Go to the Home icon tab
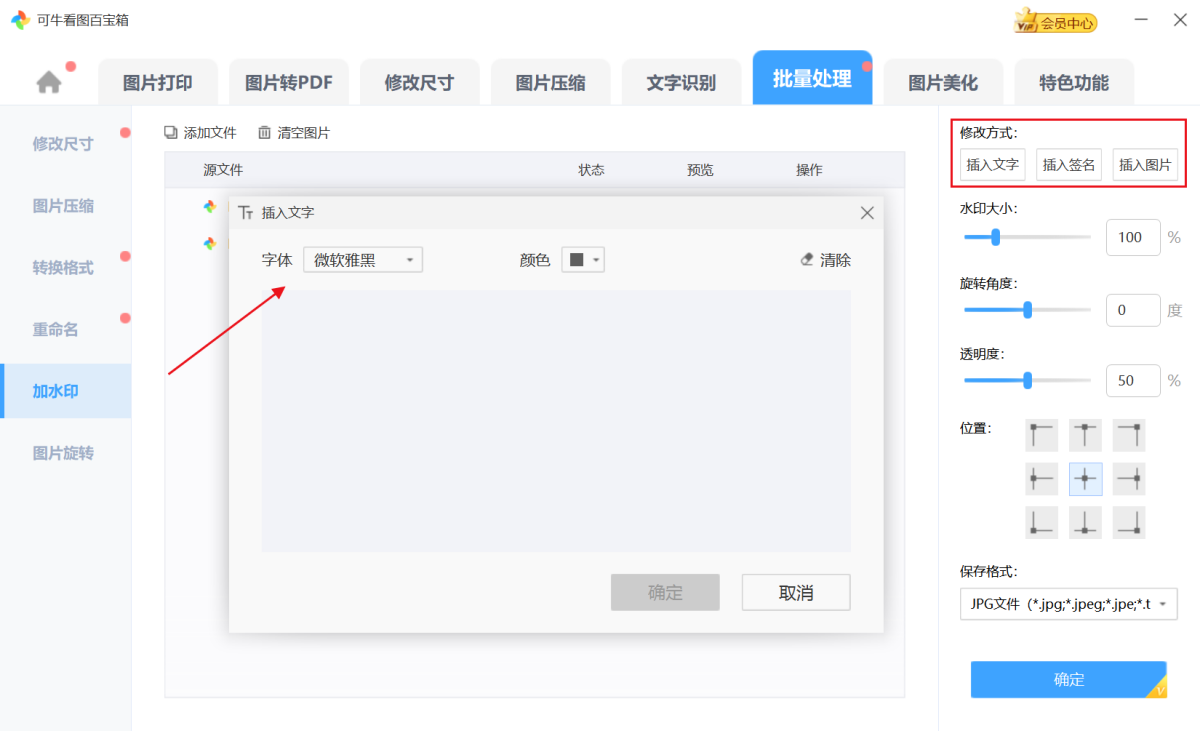The width and height of the screenshot is (1200, 731). pos(49,83)
